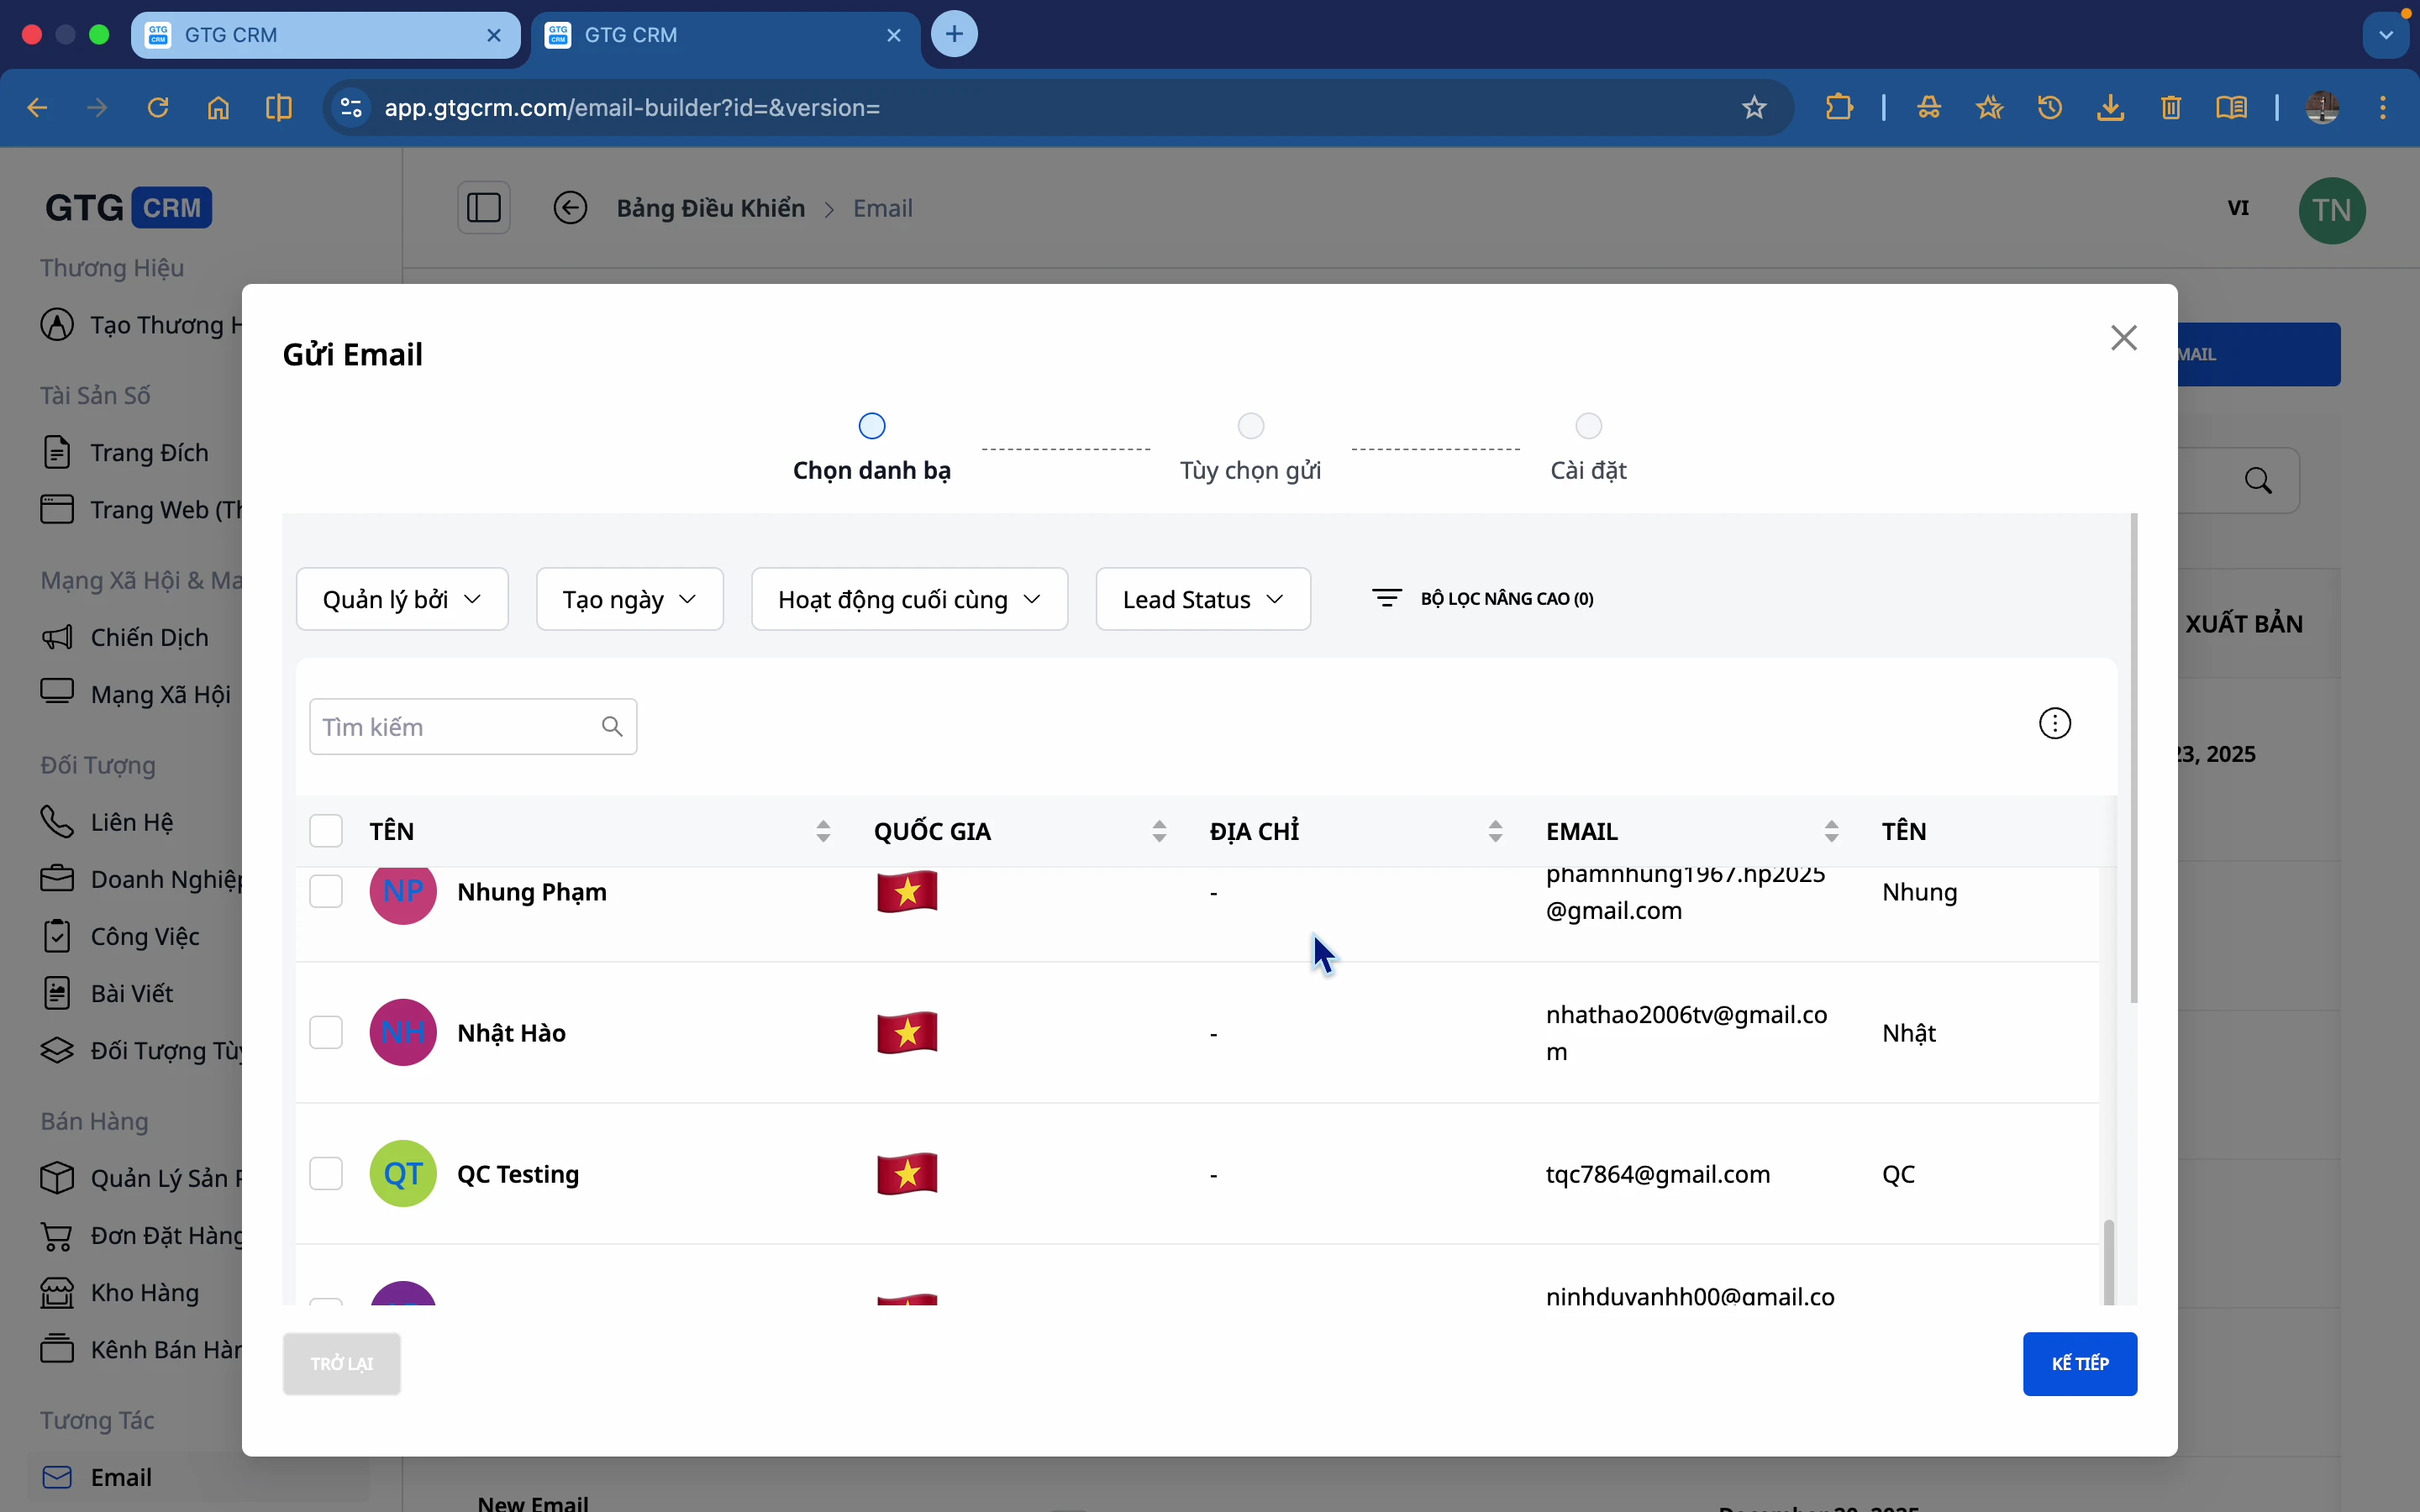Close the Gửi Email dialog
Viewport: 2420px width, 1512px height.
[x=2123, y=338]
